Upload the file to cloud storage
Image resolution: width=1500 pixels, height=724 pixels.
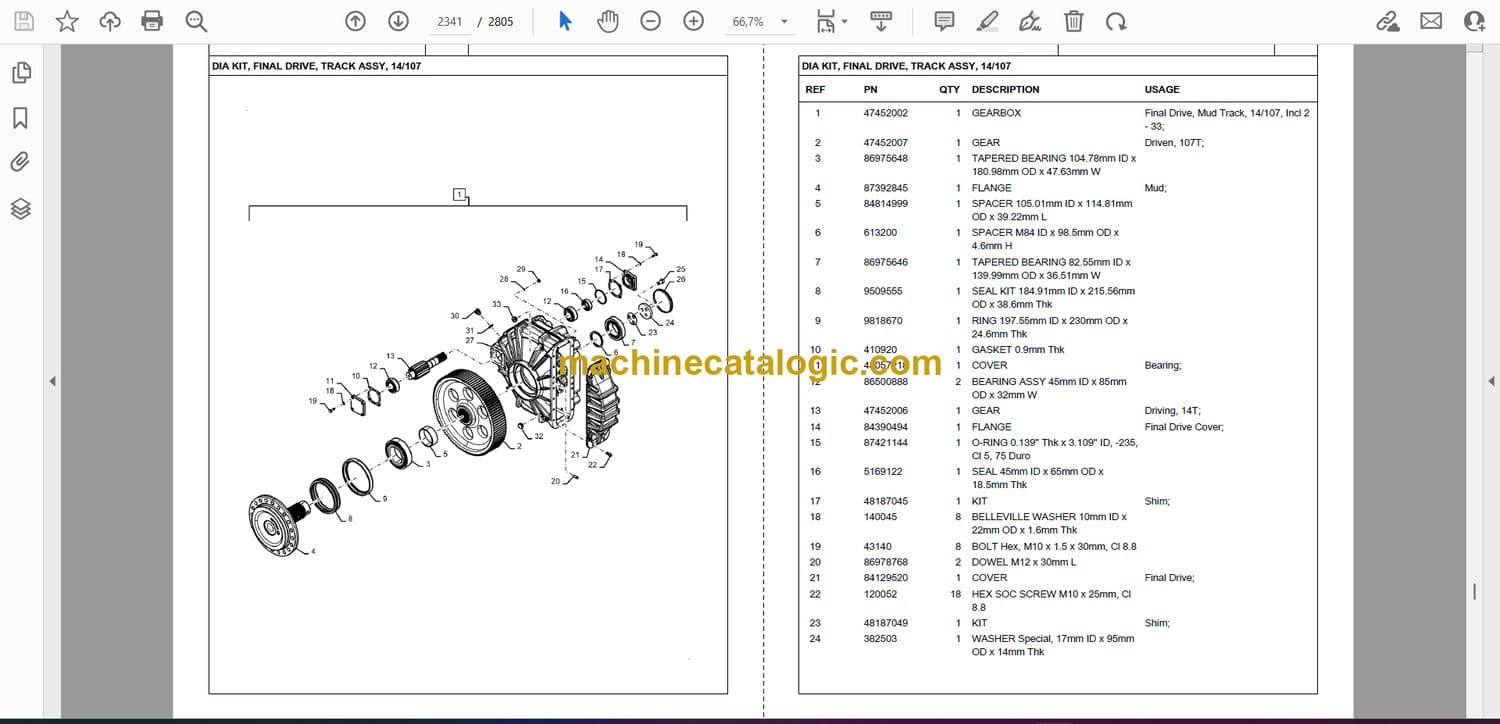point(110,21)
